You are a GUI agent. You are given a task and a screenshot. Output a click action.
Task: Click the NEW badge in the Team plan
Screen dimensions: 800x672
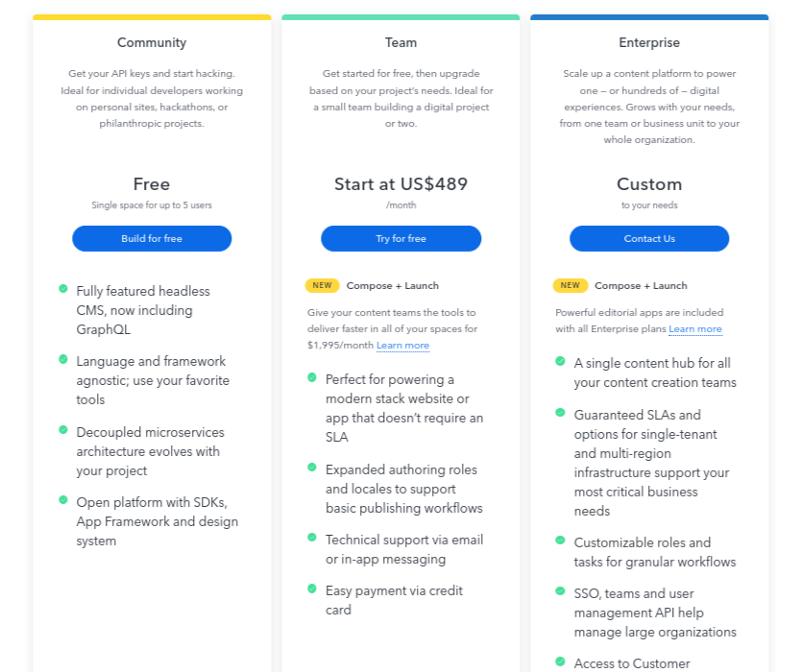[322, 285]
